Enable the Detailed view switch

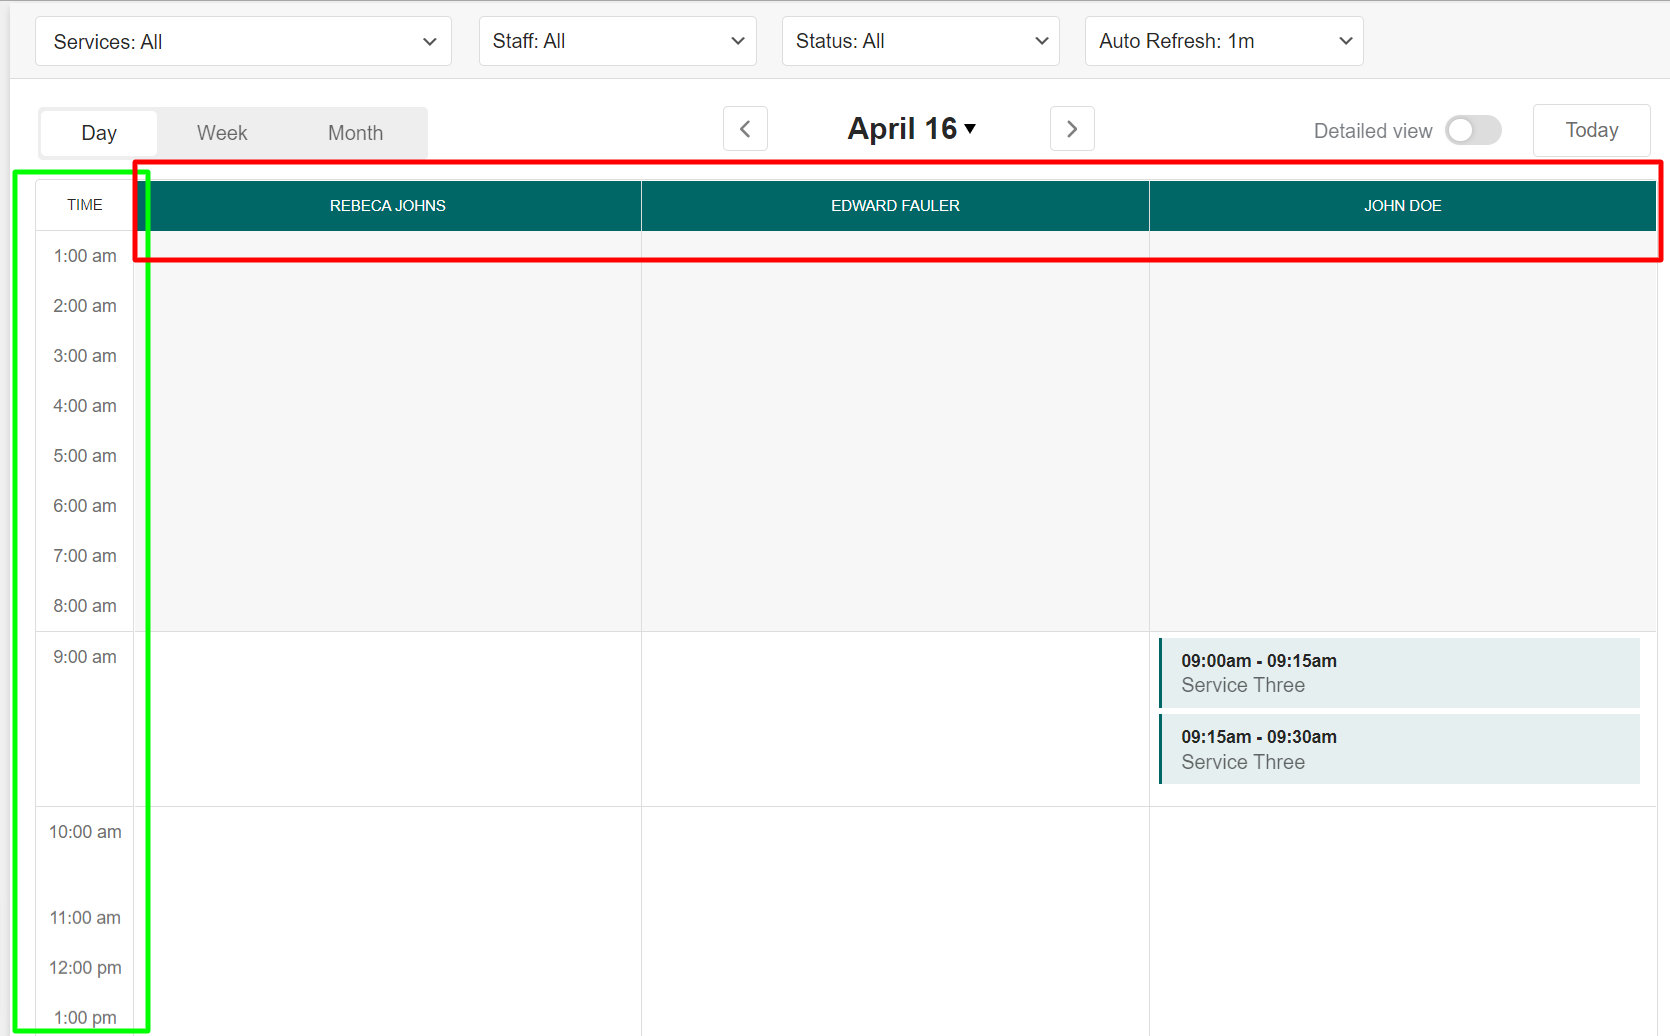pos(1472,130)
